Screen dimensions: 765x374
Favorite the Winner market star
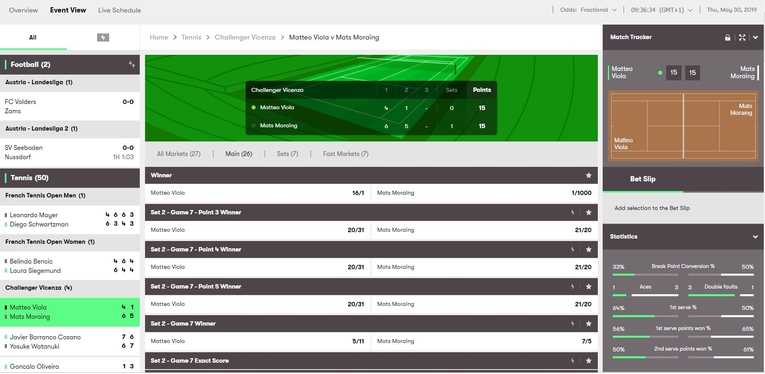point(588,176)
